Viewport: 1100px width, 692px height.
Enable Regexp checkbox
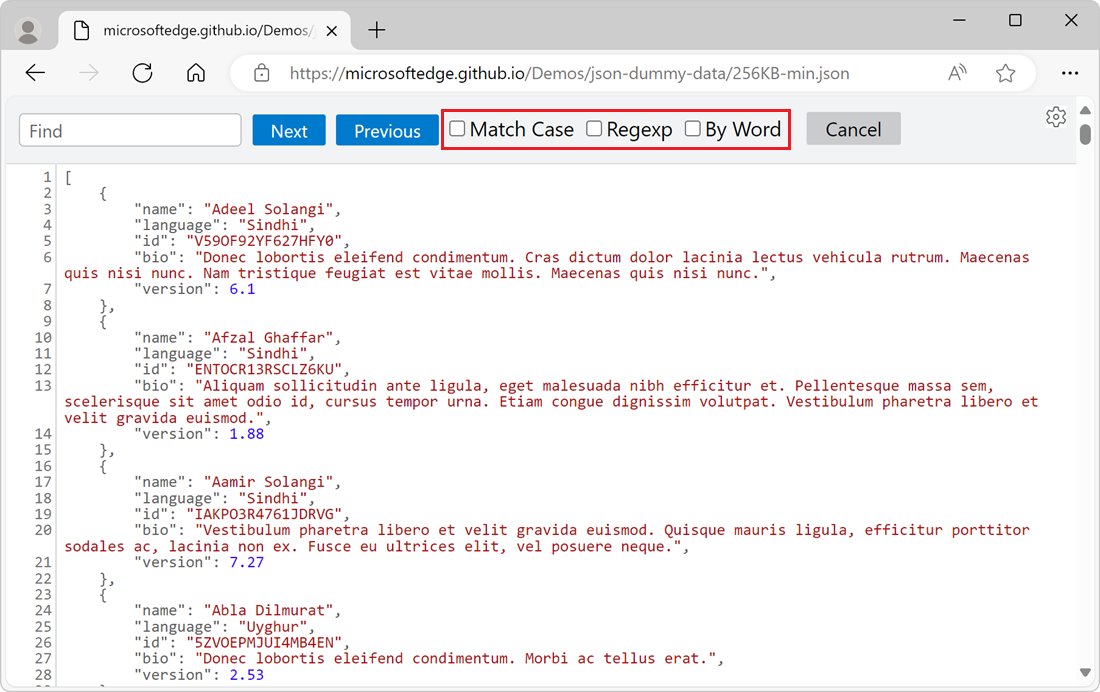point(593,128)
